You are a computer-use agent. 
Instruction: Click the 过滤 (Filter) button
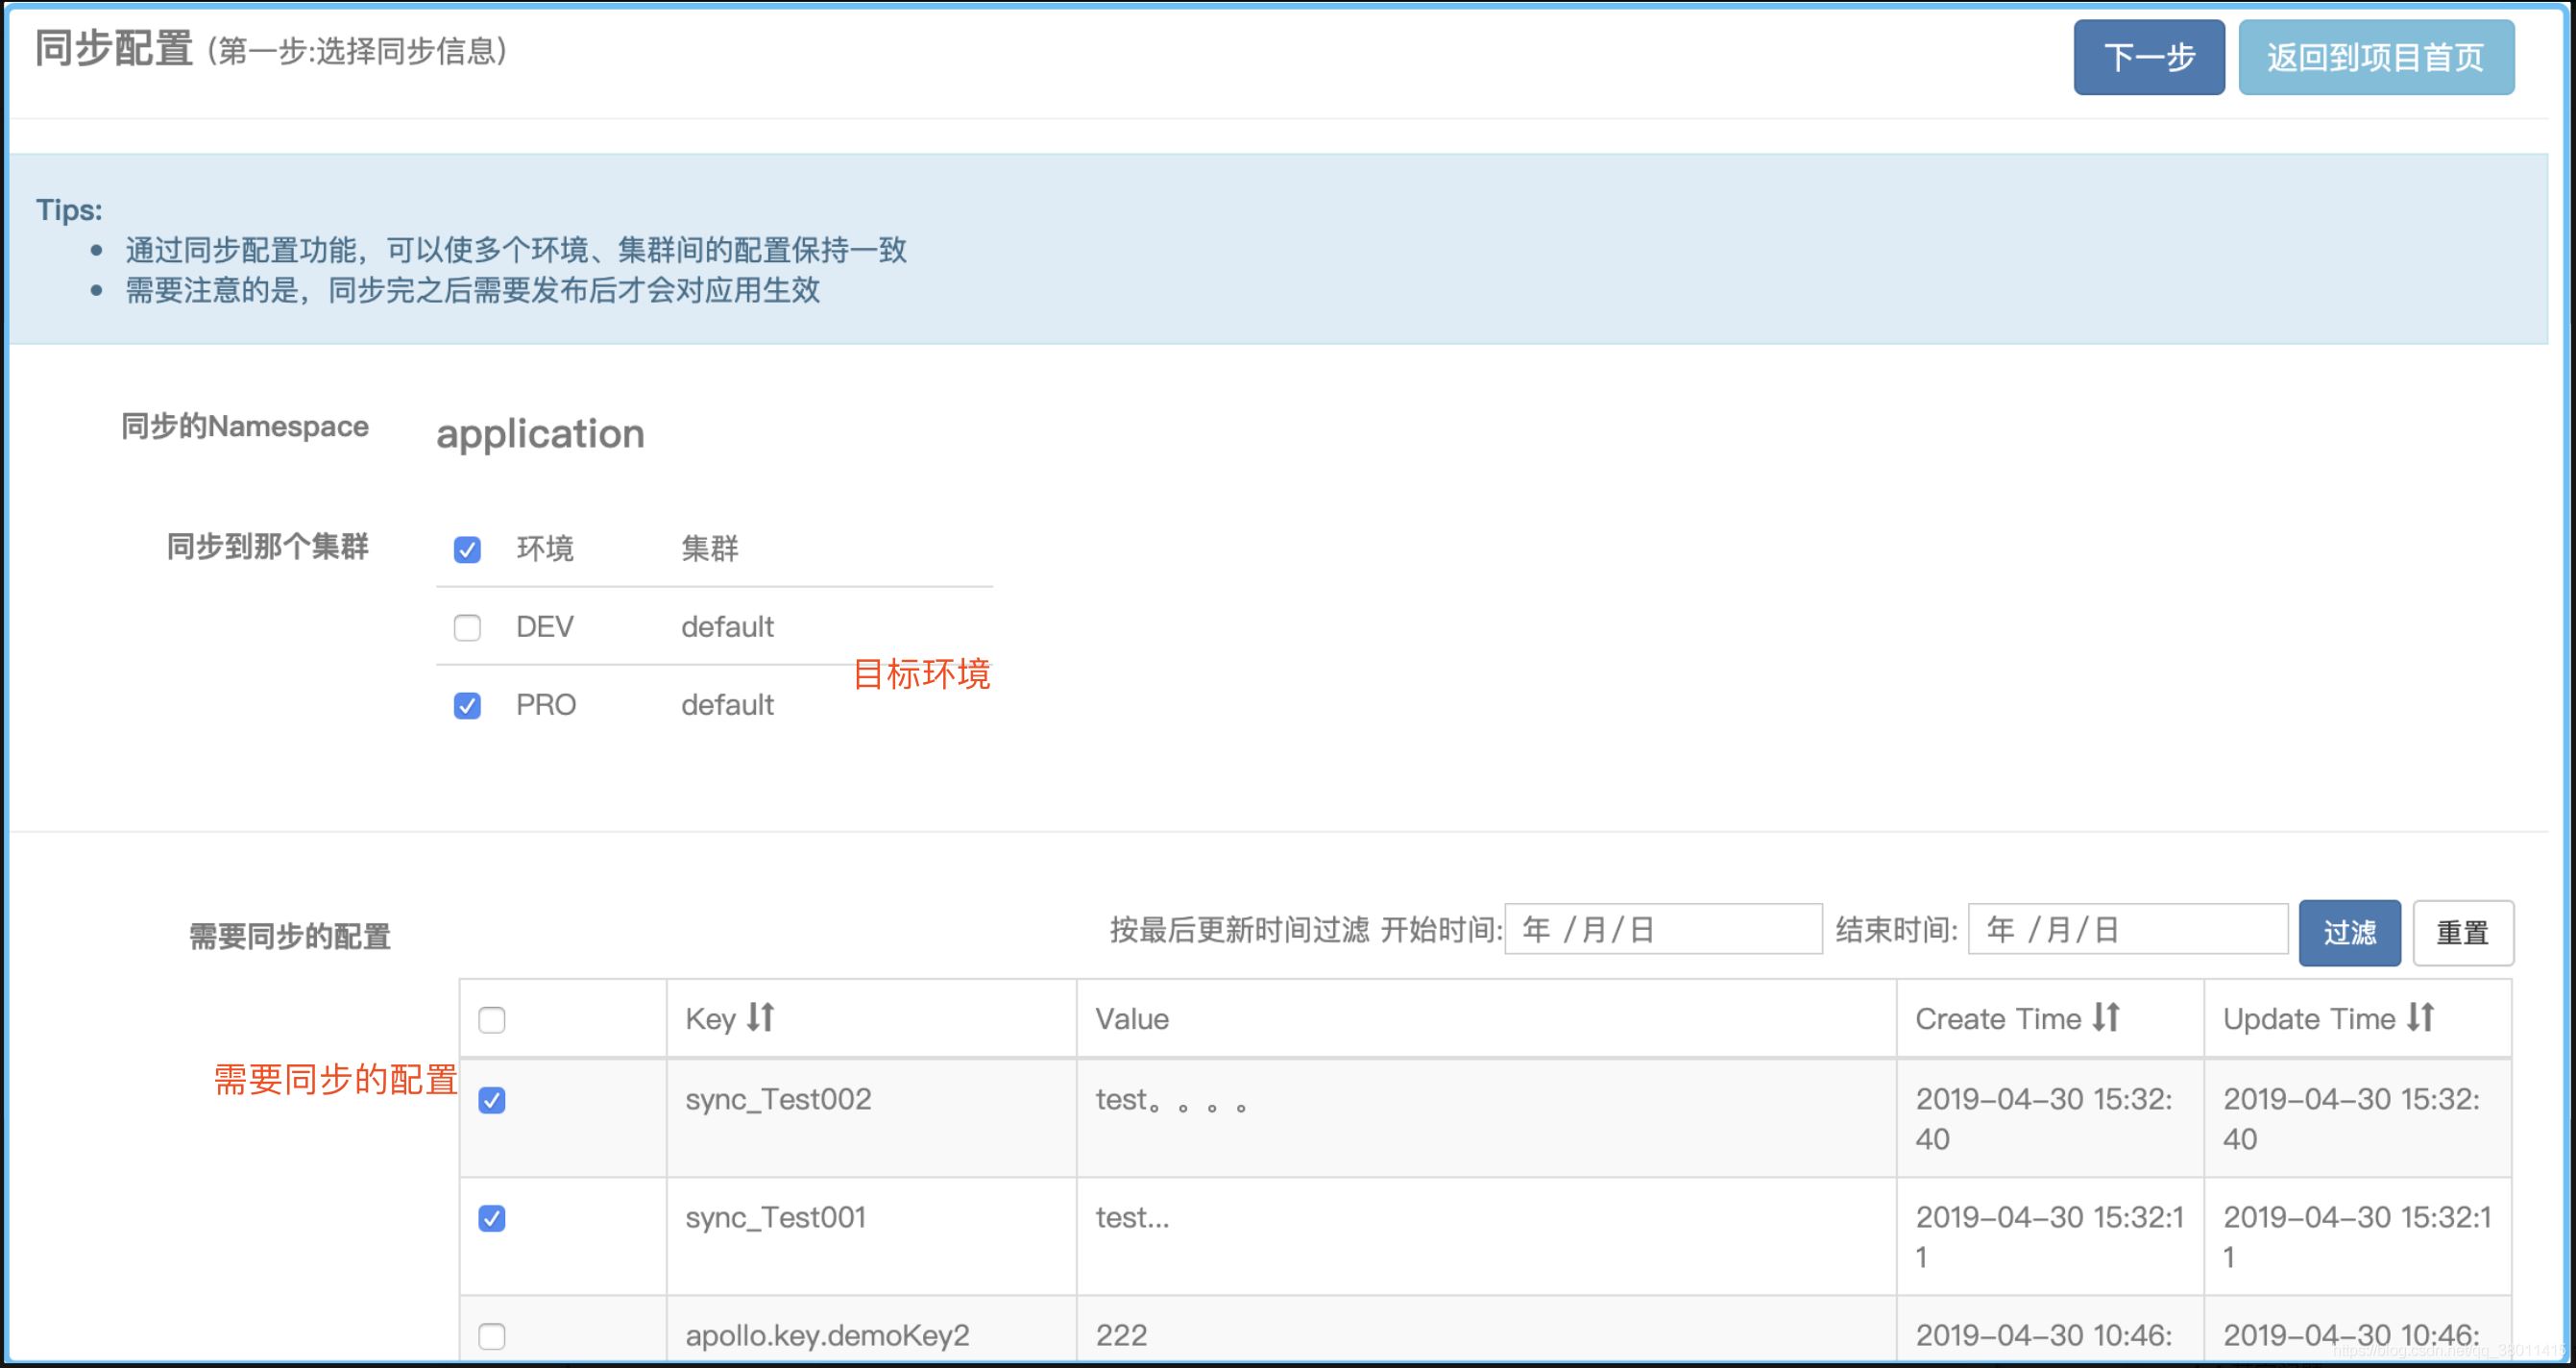click(2349, 930)
